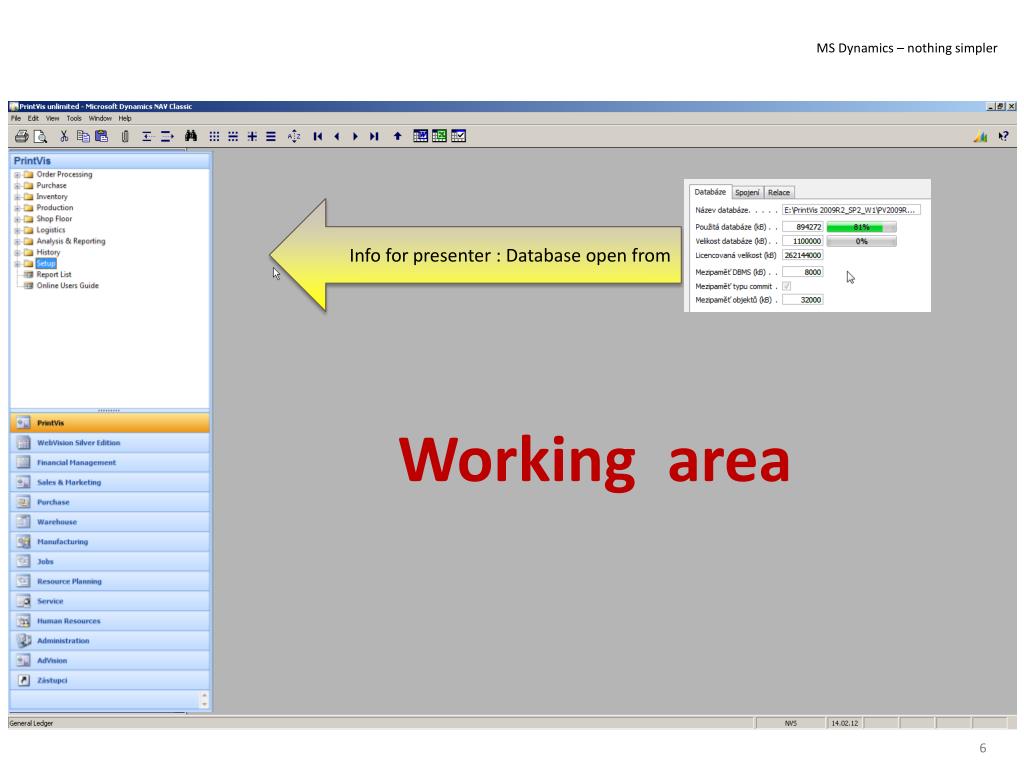The height and width of the screenshot is (768, 1024).
Task: Open Find with the binoculars icon
Action: [x=191, y=136]
